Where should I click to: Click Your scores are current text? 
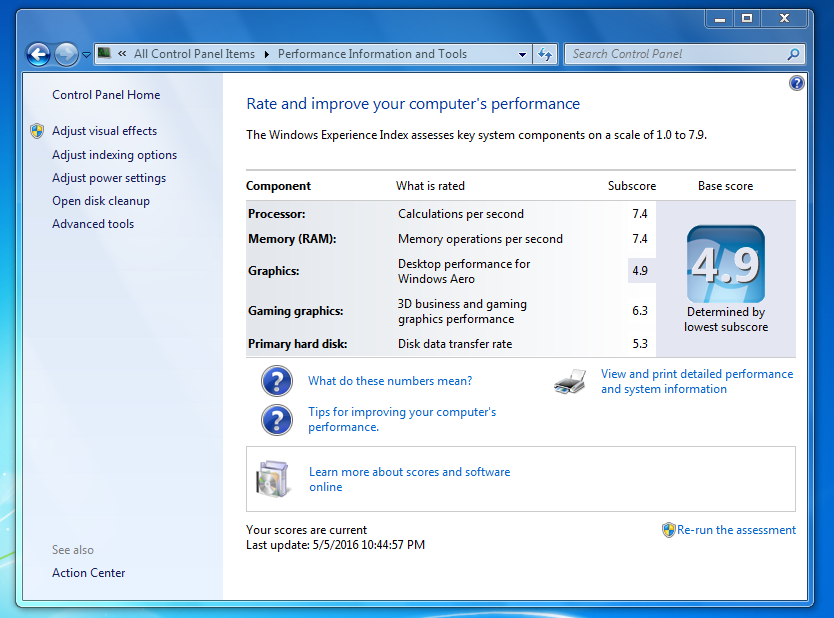[x=306, y=530]
